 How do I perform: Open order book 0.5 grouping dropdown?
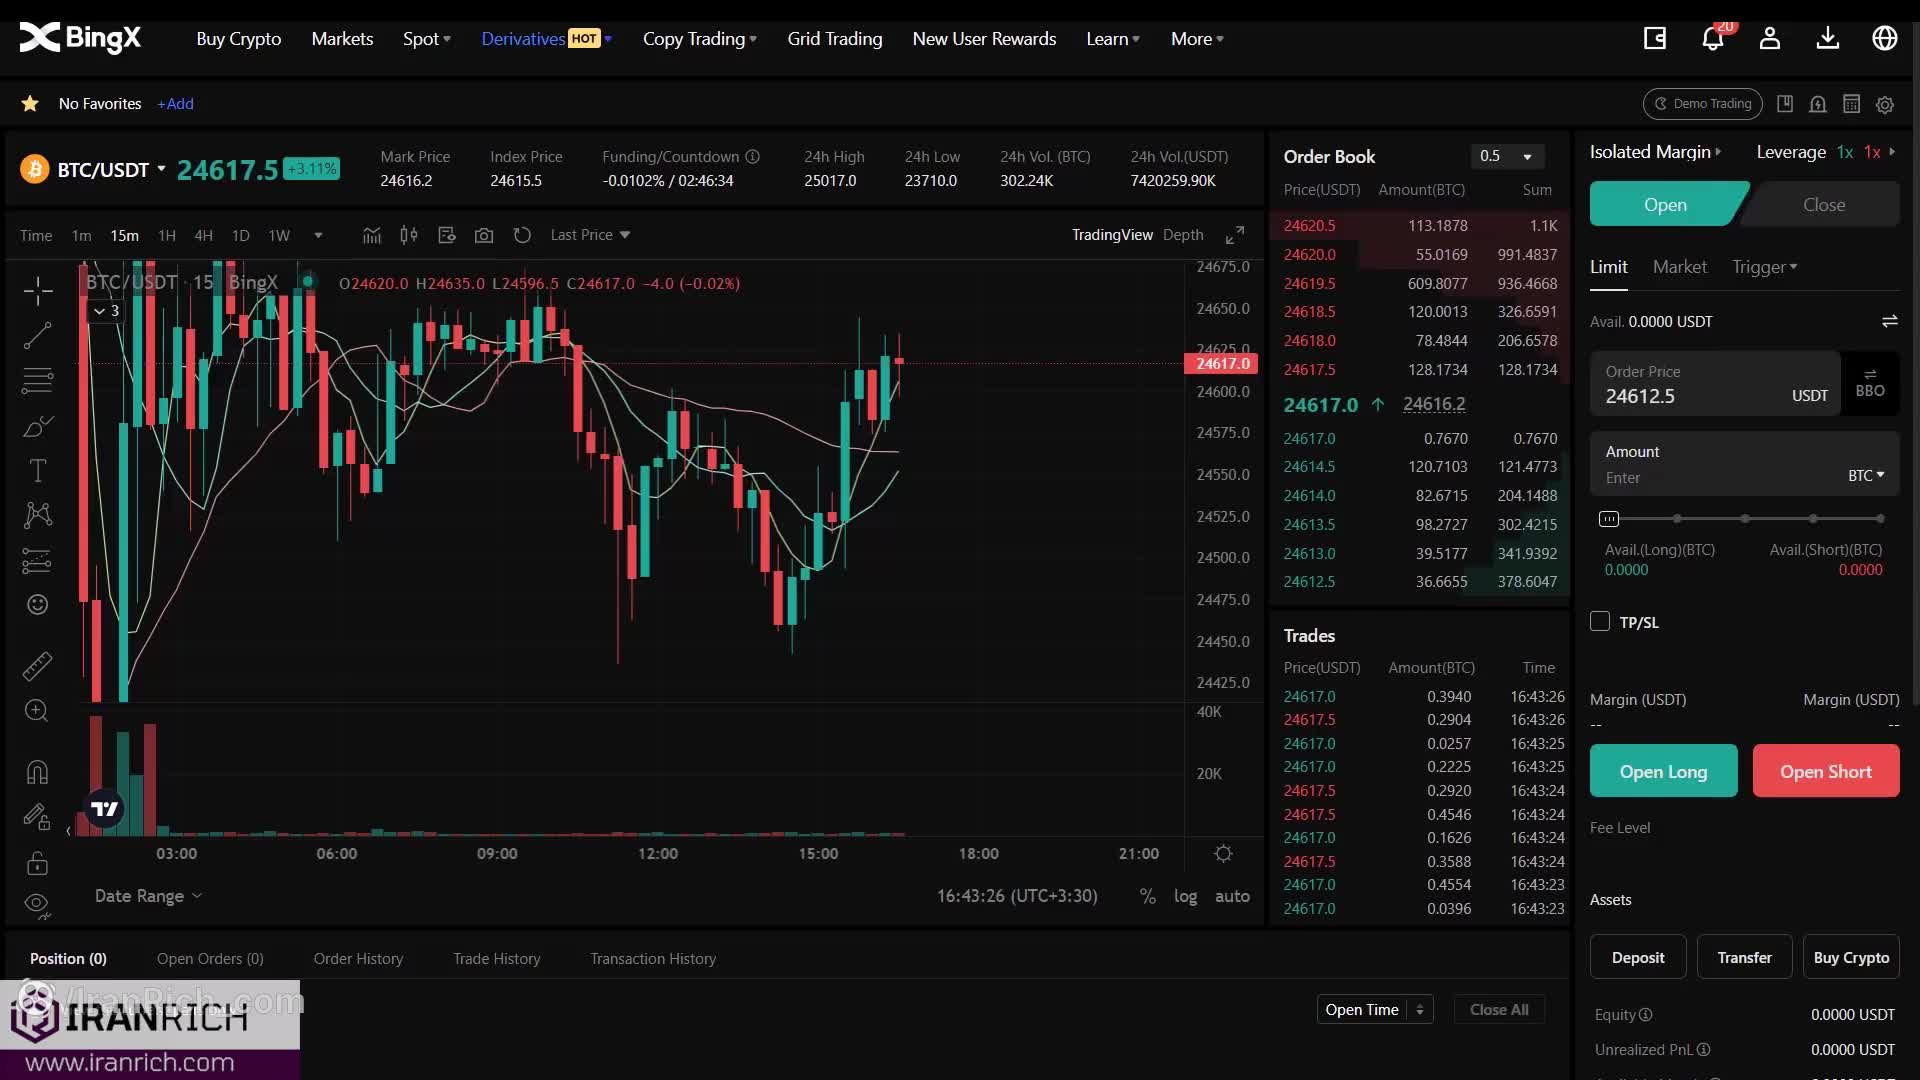(x=1507, y=156)
